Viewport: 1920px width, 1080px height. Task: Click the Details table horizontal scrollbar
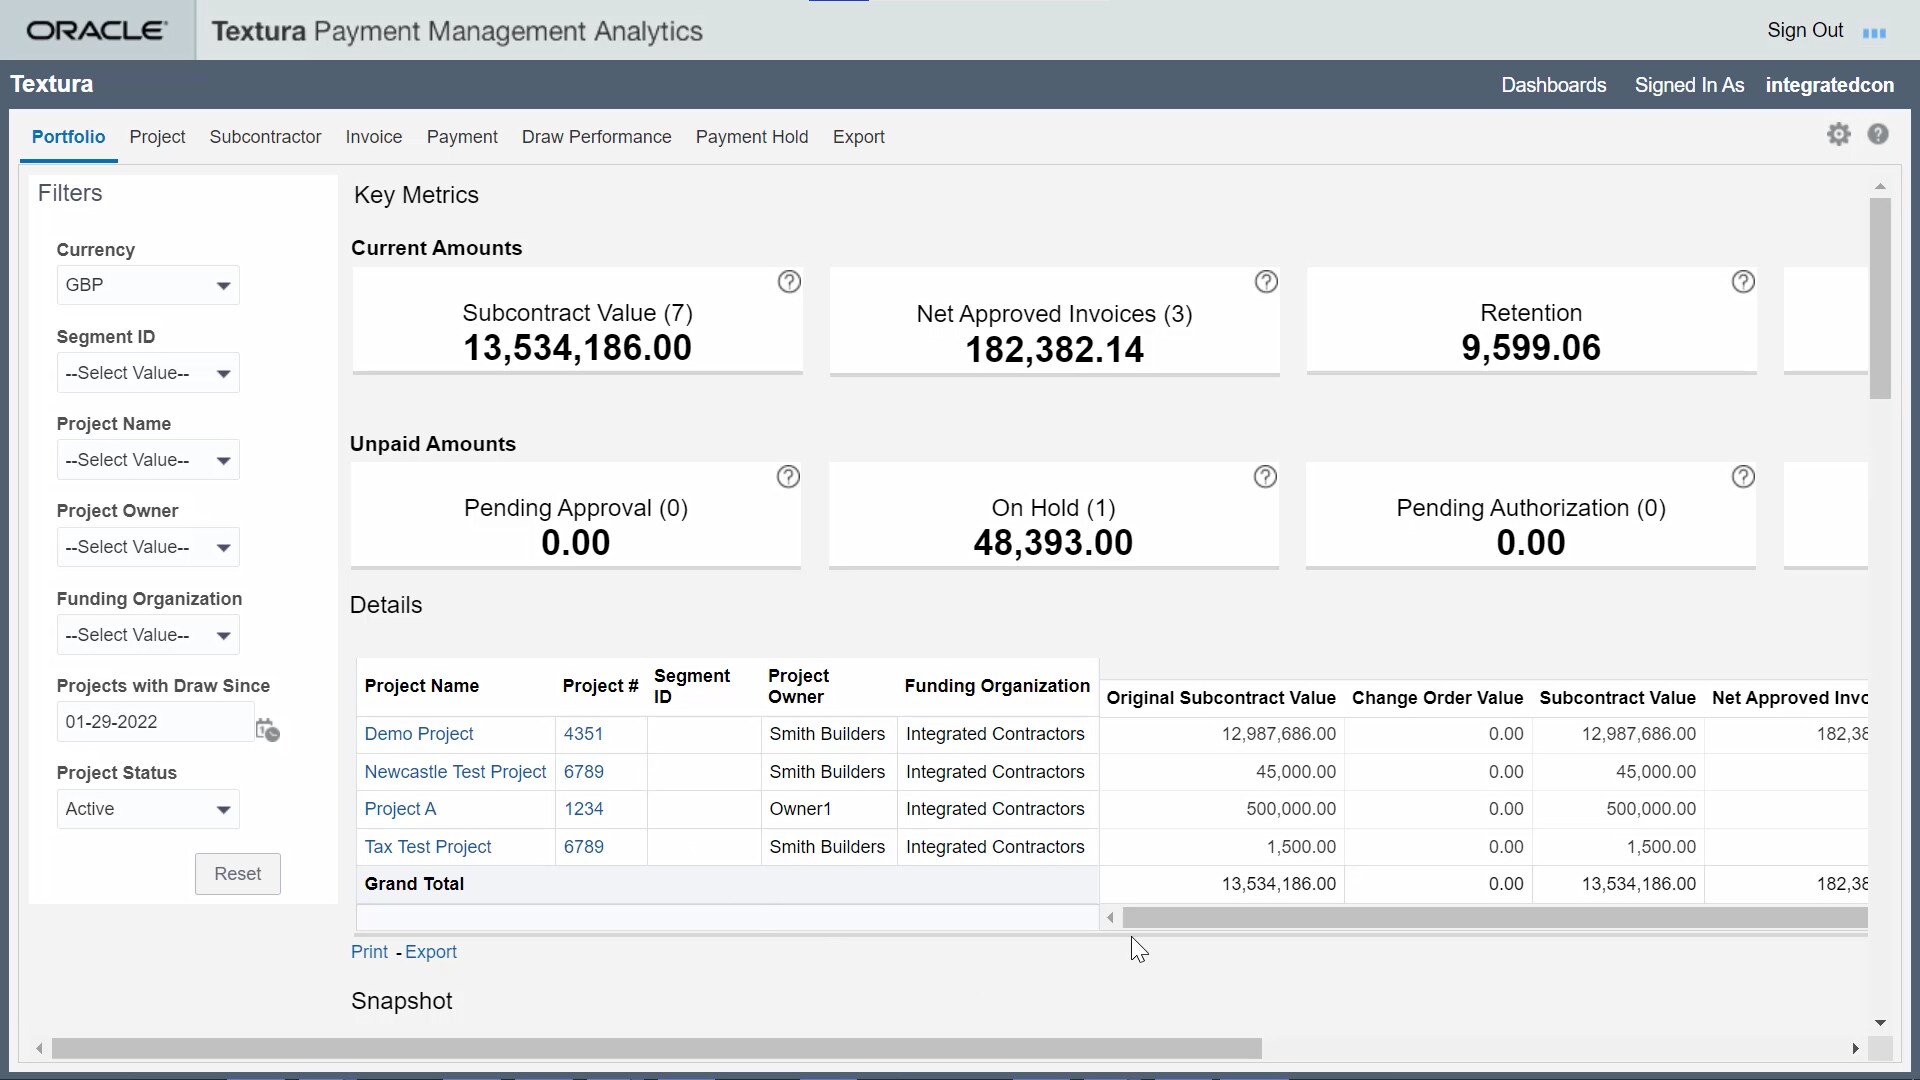tap(1494, 918)
